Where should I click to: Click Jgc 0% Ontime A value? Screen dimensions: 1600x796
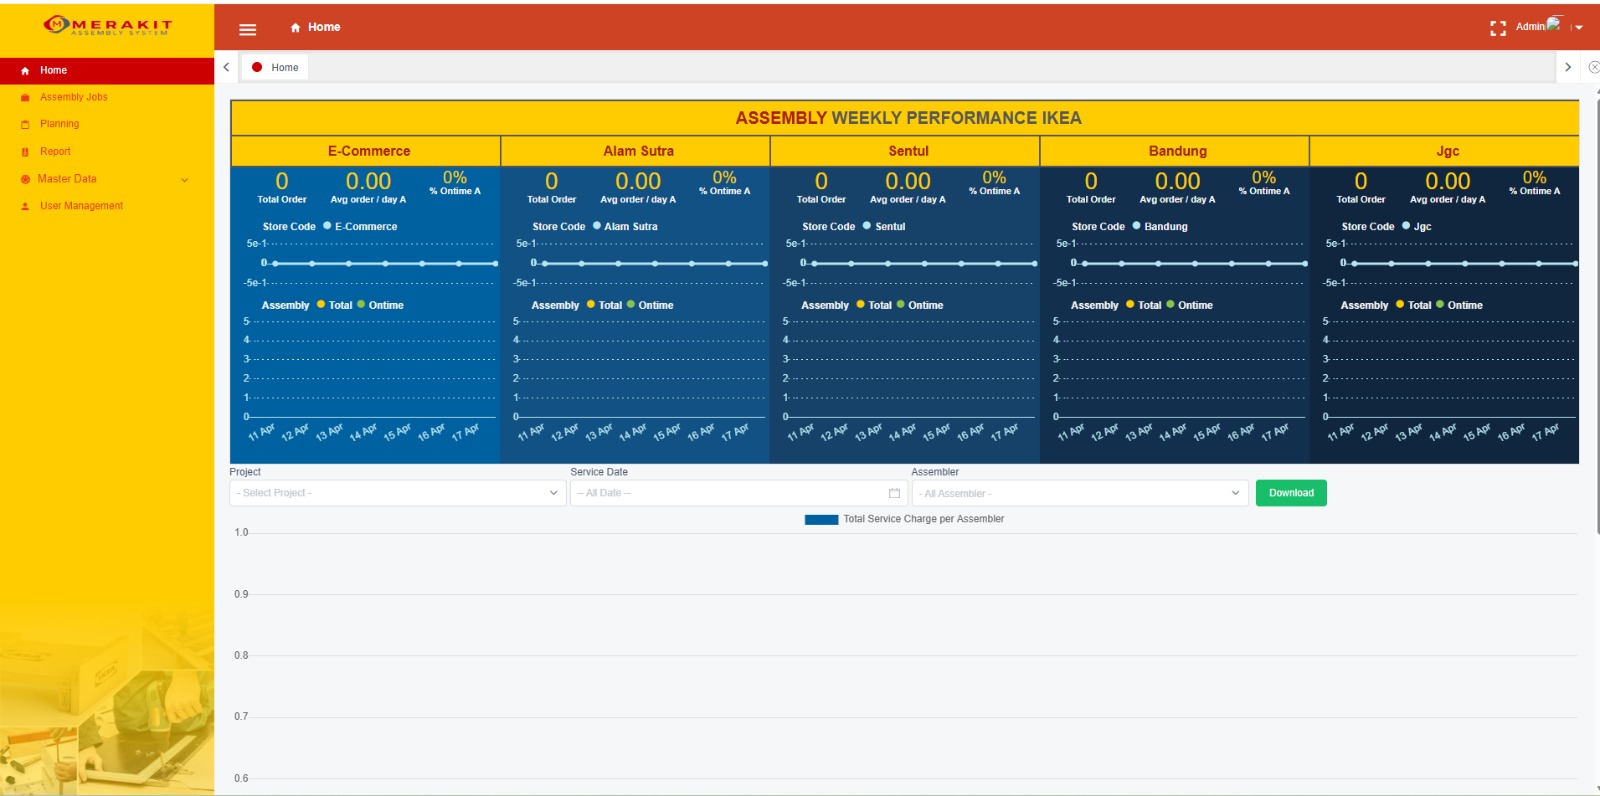(1534, 177)
